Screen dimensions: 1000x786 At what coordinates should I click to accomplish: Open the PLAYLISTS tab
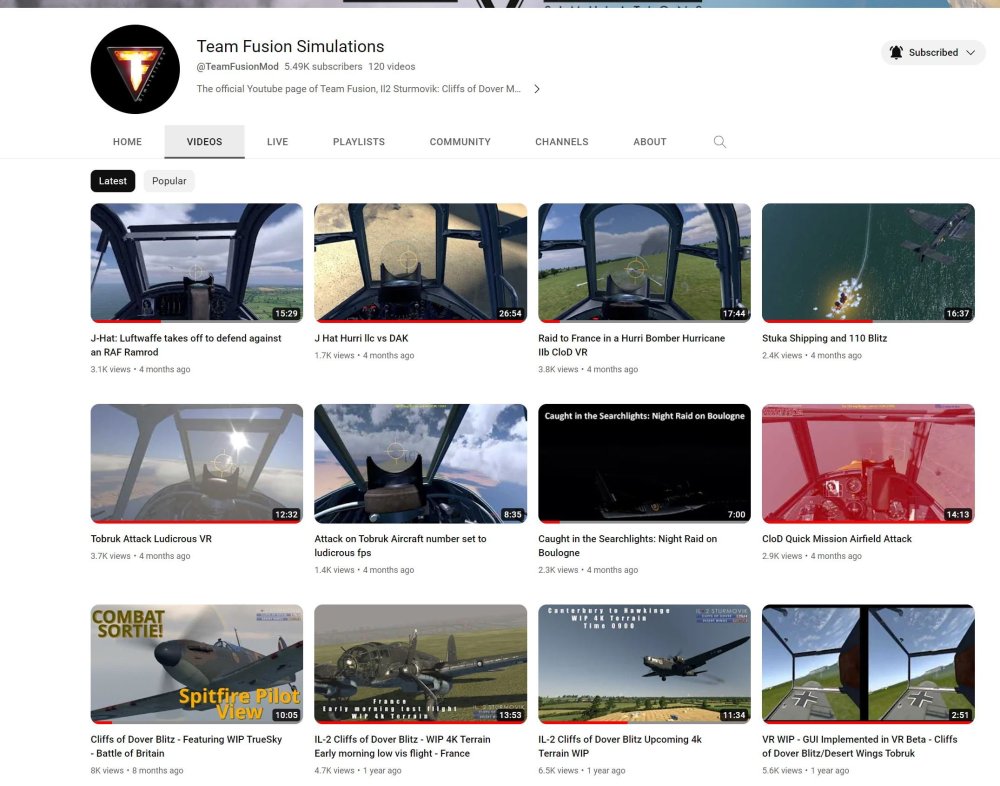coord(358,142)
